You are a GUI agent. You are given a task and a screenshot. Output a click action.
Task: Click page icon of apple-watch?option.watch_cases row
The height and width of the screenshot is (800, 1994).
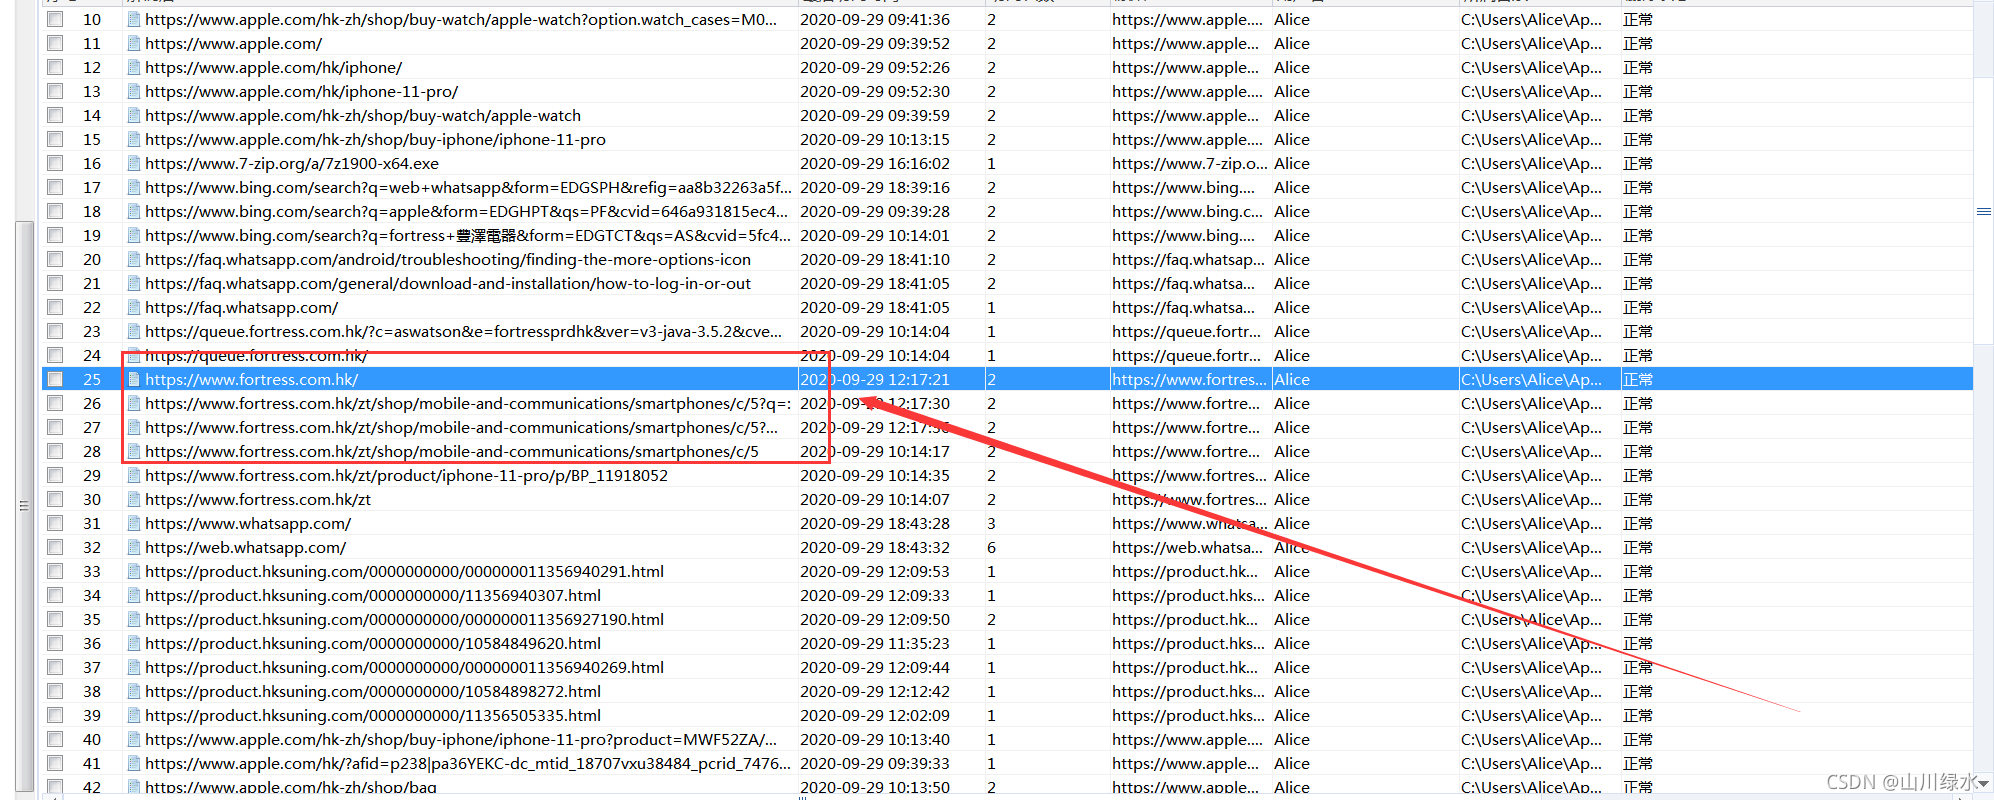pos(133,19)
